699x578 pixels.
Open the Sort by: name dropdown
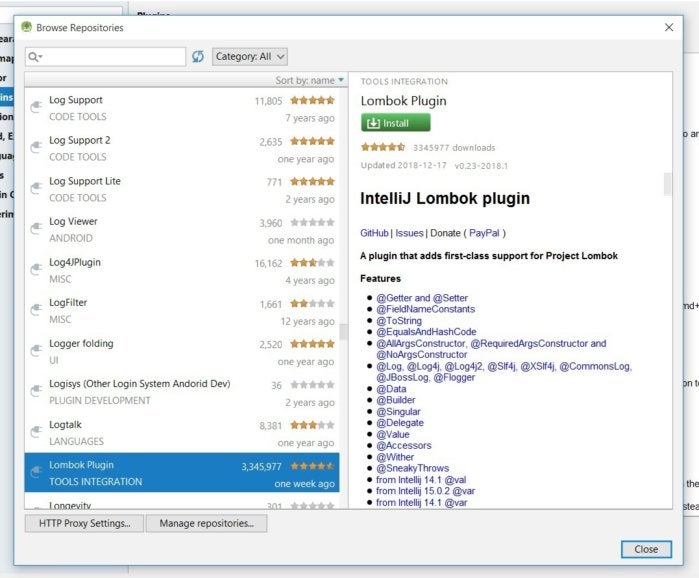tap(309, 80)
